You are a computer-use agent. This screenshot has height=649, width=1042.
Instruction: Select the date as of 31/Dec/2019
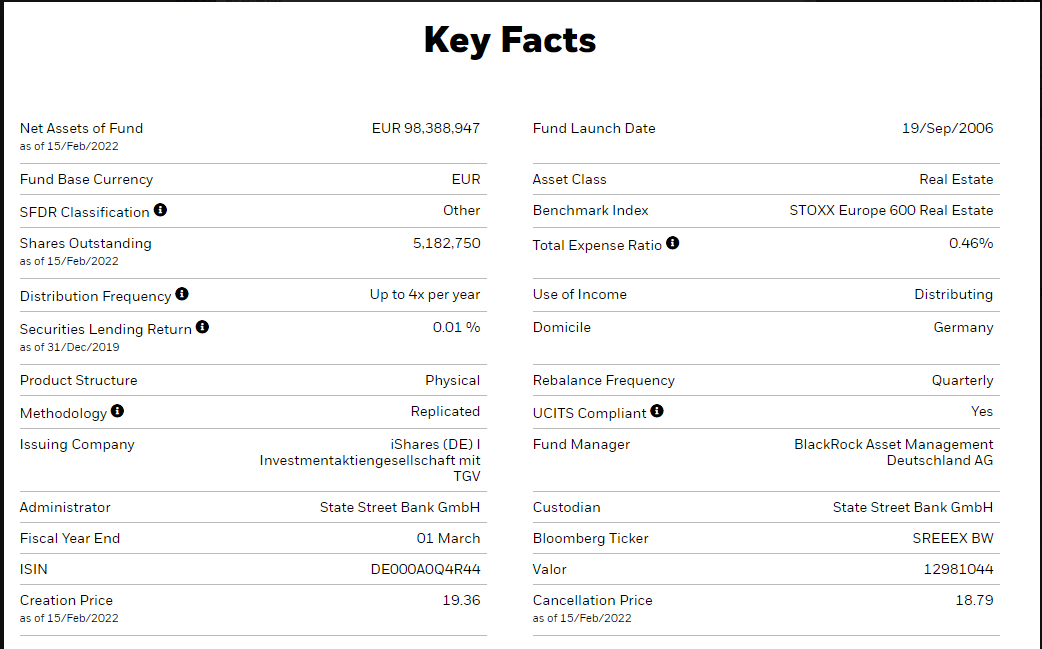coord(70,347)
